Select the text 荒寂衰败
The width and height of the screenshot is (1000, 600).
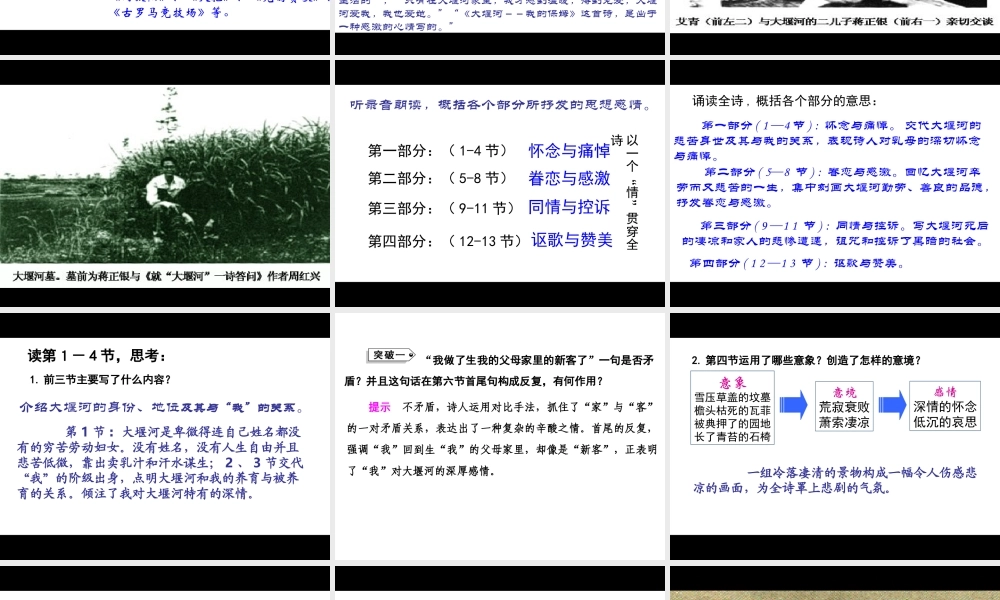point(844,407)
